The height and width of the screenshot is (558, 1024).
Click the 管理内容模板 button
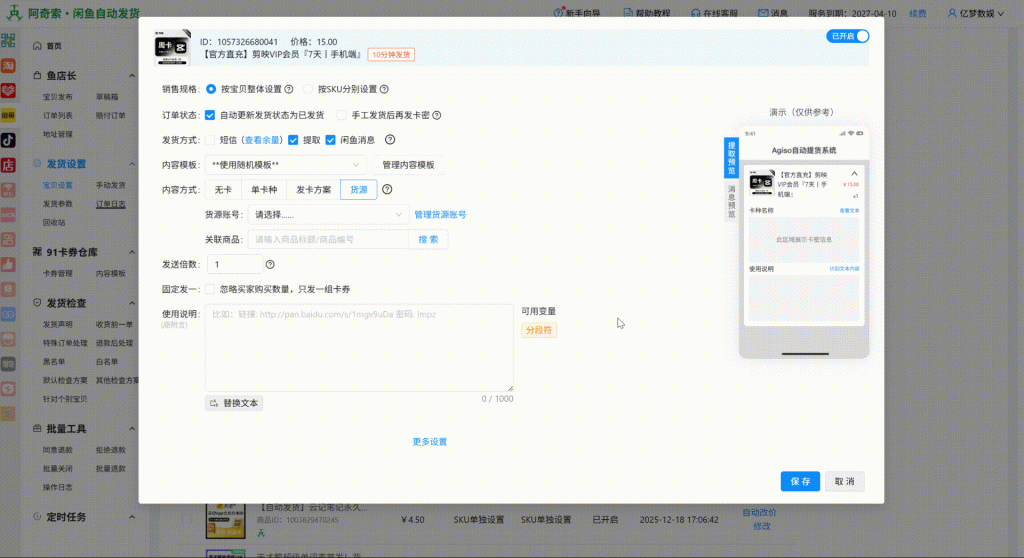[408, 165]
